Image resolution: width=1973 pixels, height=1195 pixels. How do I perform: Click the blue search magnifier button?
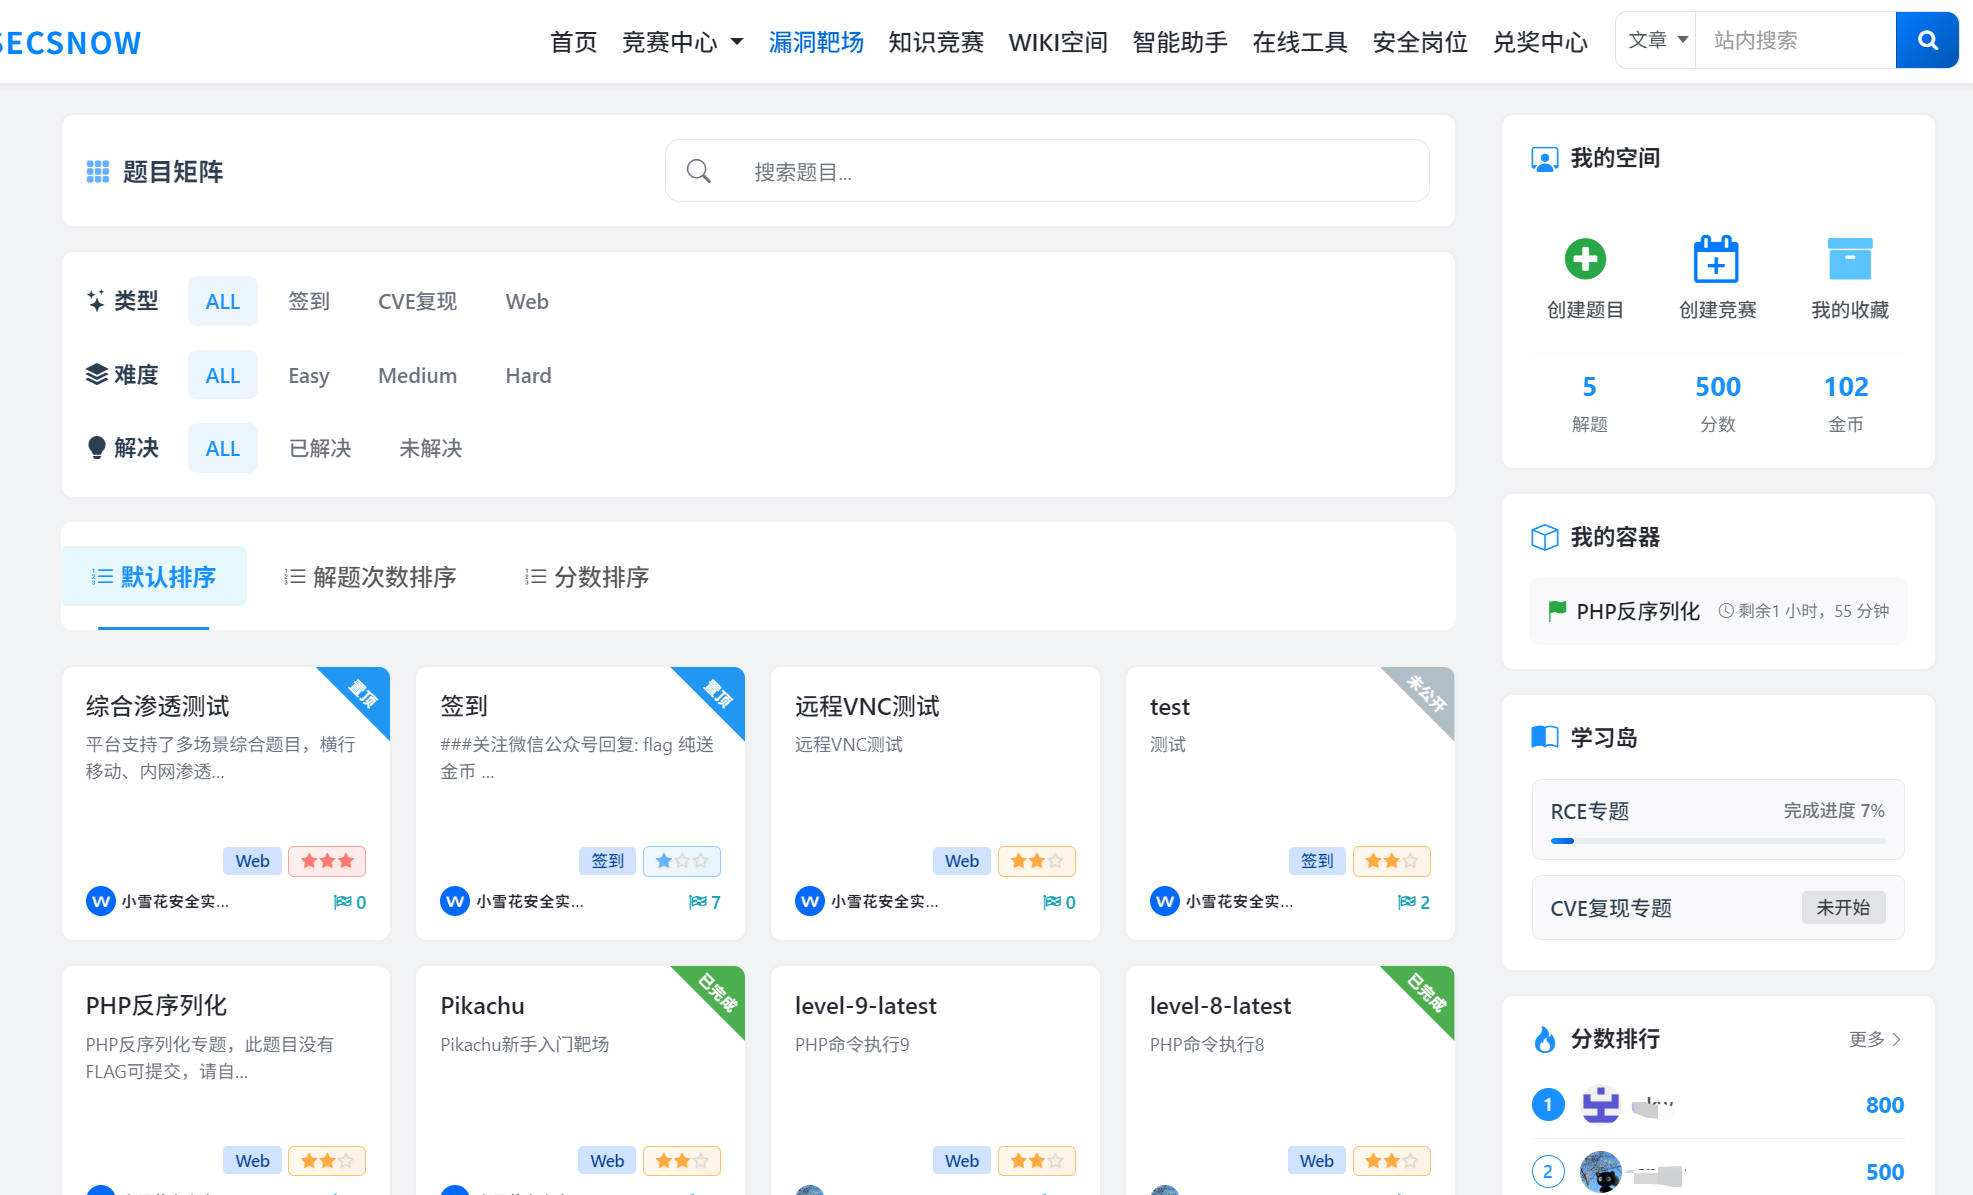tap(1926, 40)
